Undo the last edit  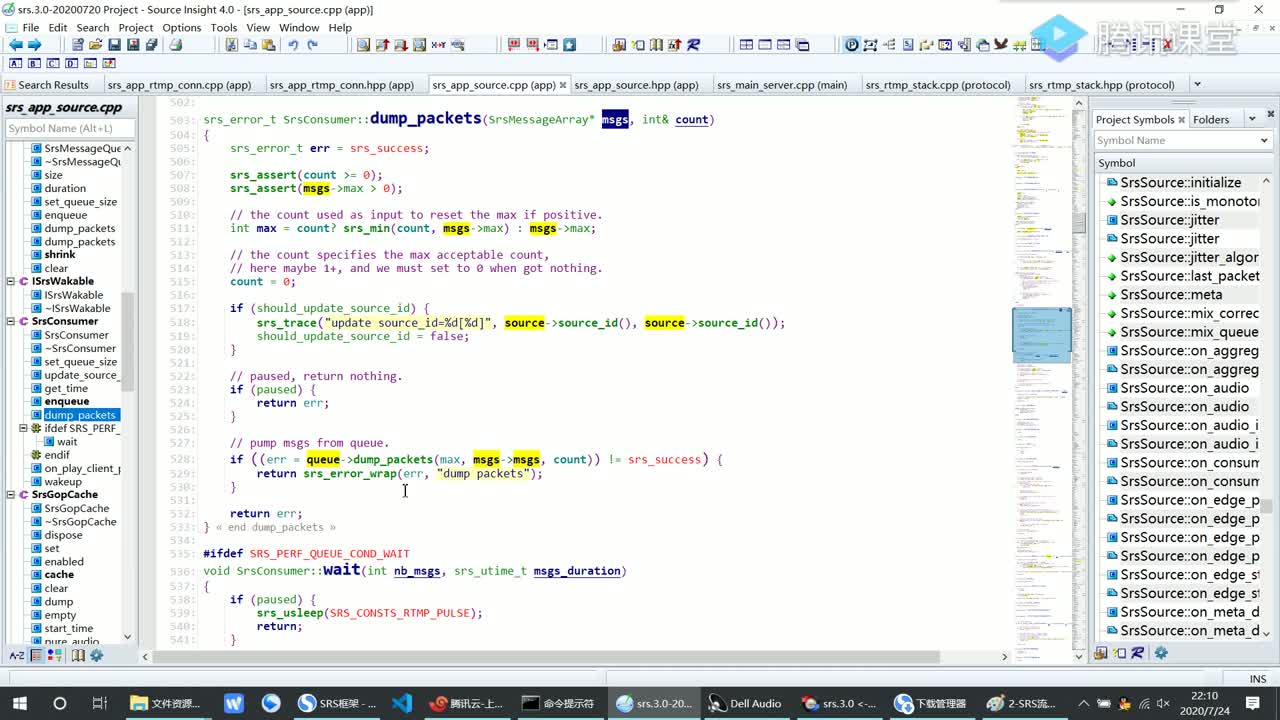(293, 45)
